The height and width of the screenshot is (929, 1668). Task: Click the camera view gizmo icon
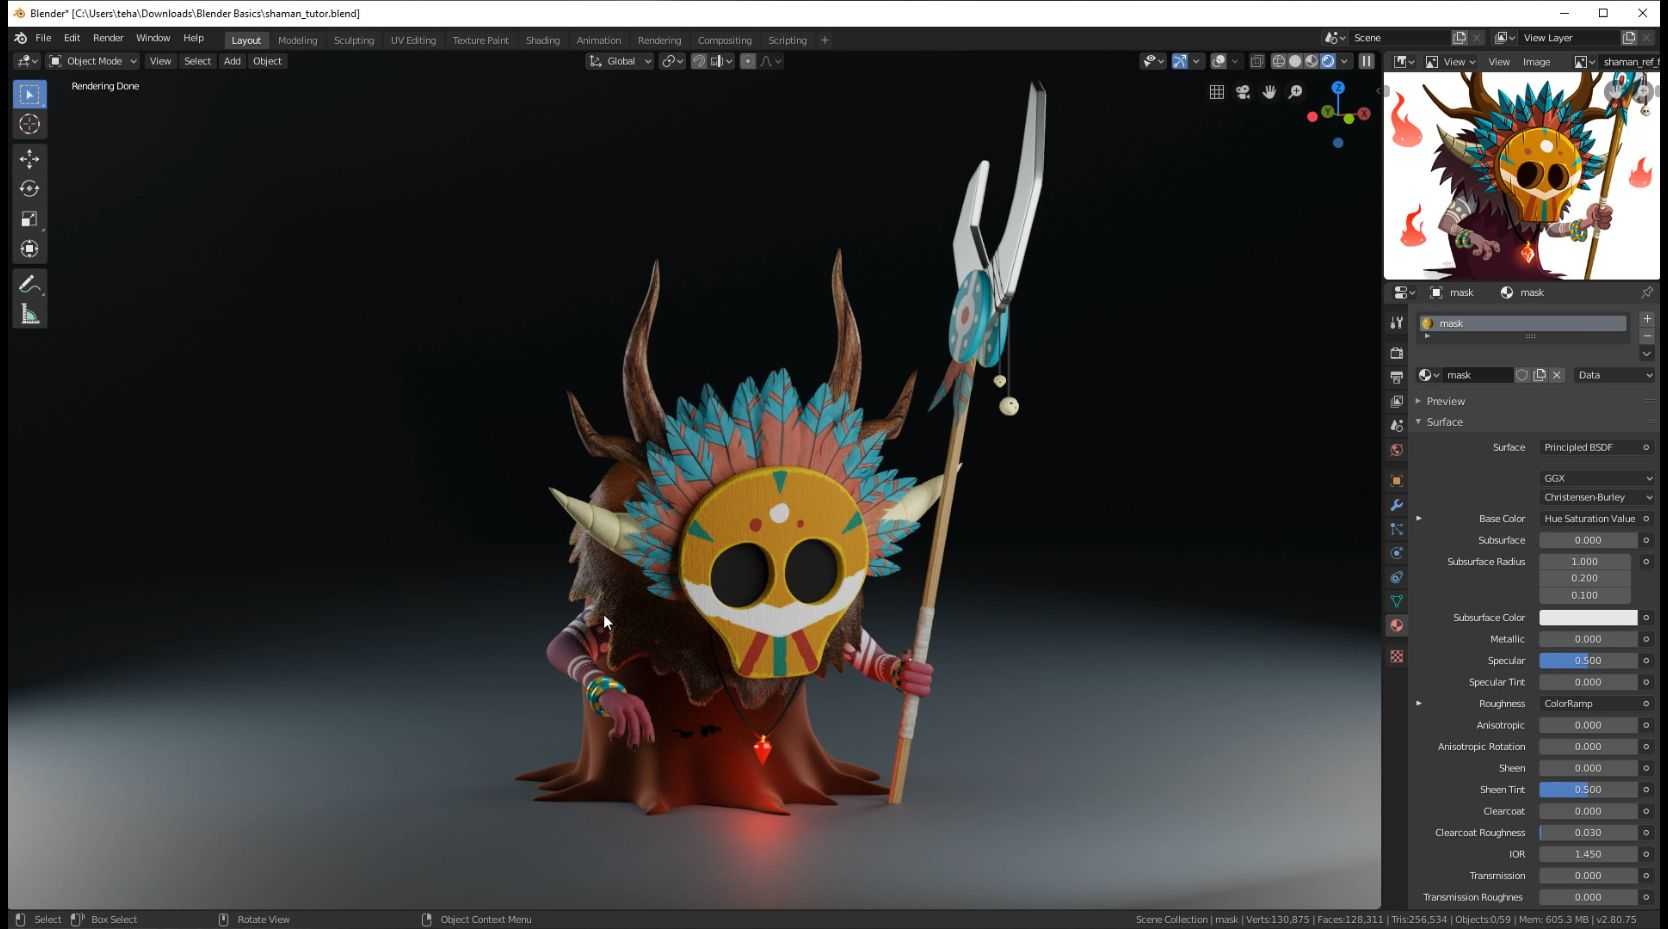click(x=1243, y=92)
